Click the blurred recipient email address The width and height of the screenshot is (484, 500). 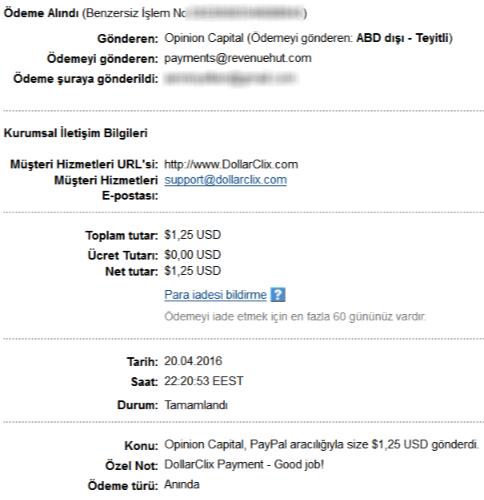230,78
